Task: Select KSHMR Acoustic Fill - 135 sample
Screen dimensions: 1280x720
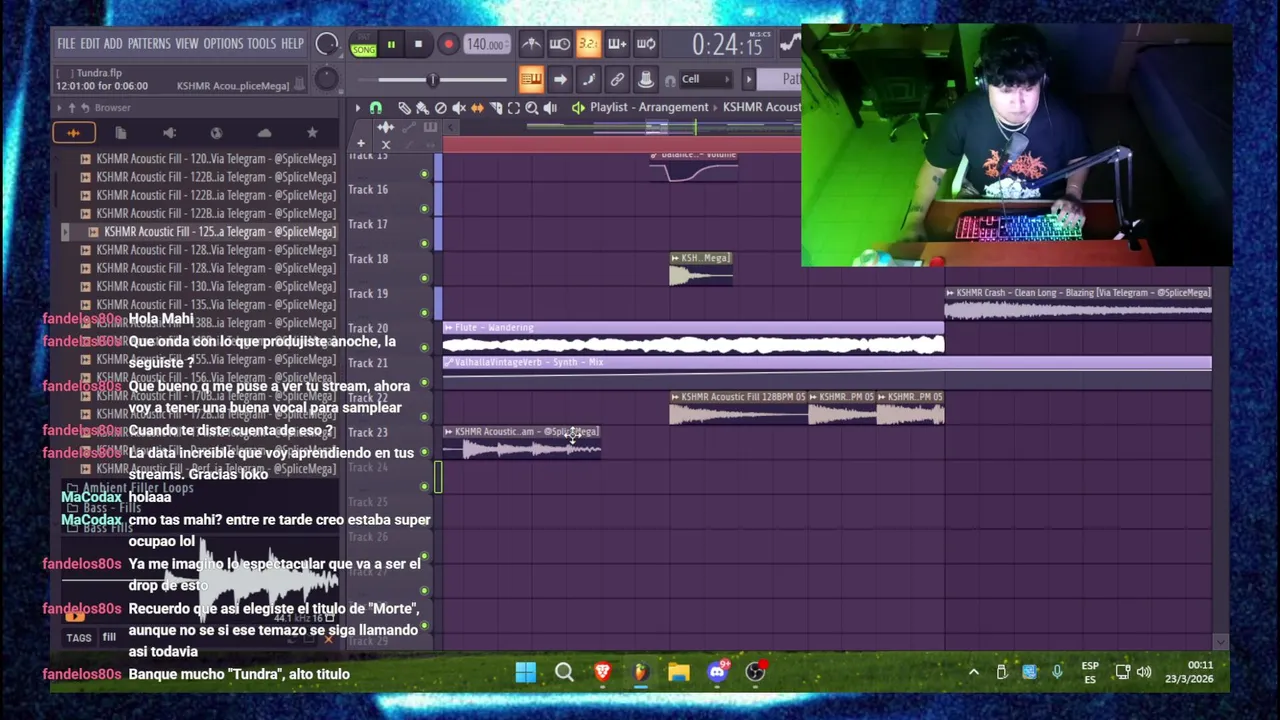Action: pos(208,304)
